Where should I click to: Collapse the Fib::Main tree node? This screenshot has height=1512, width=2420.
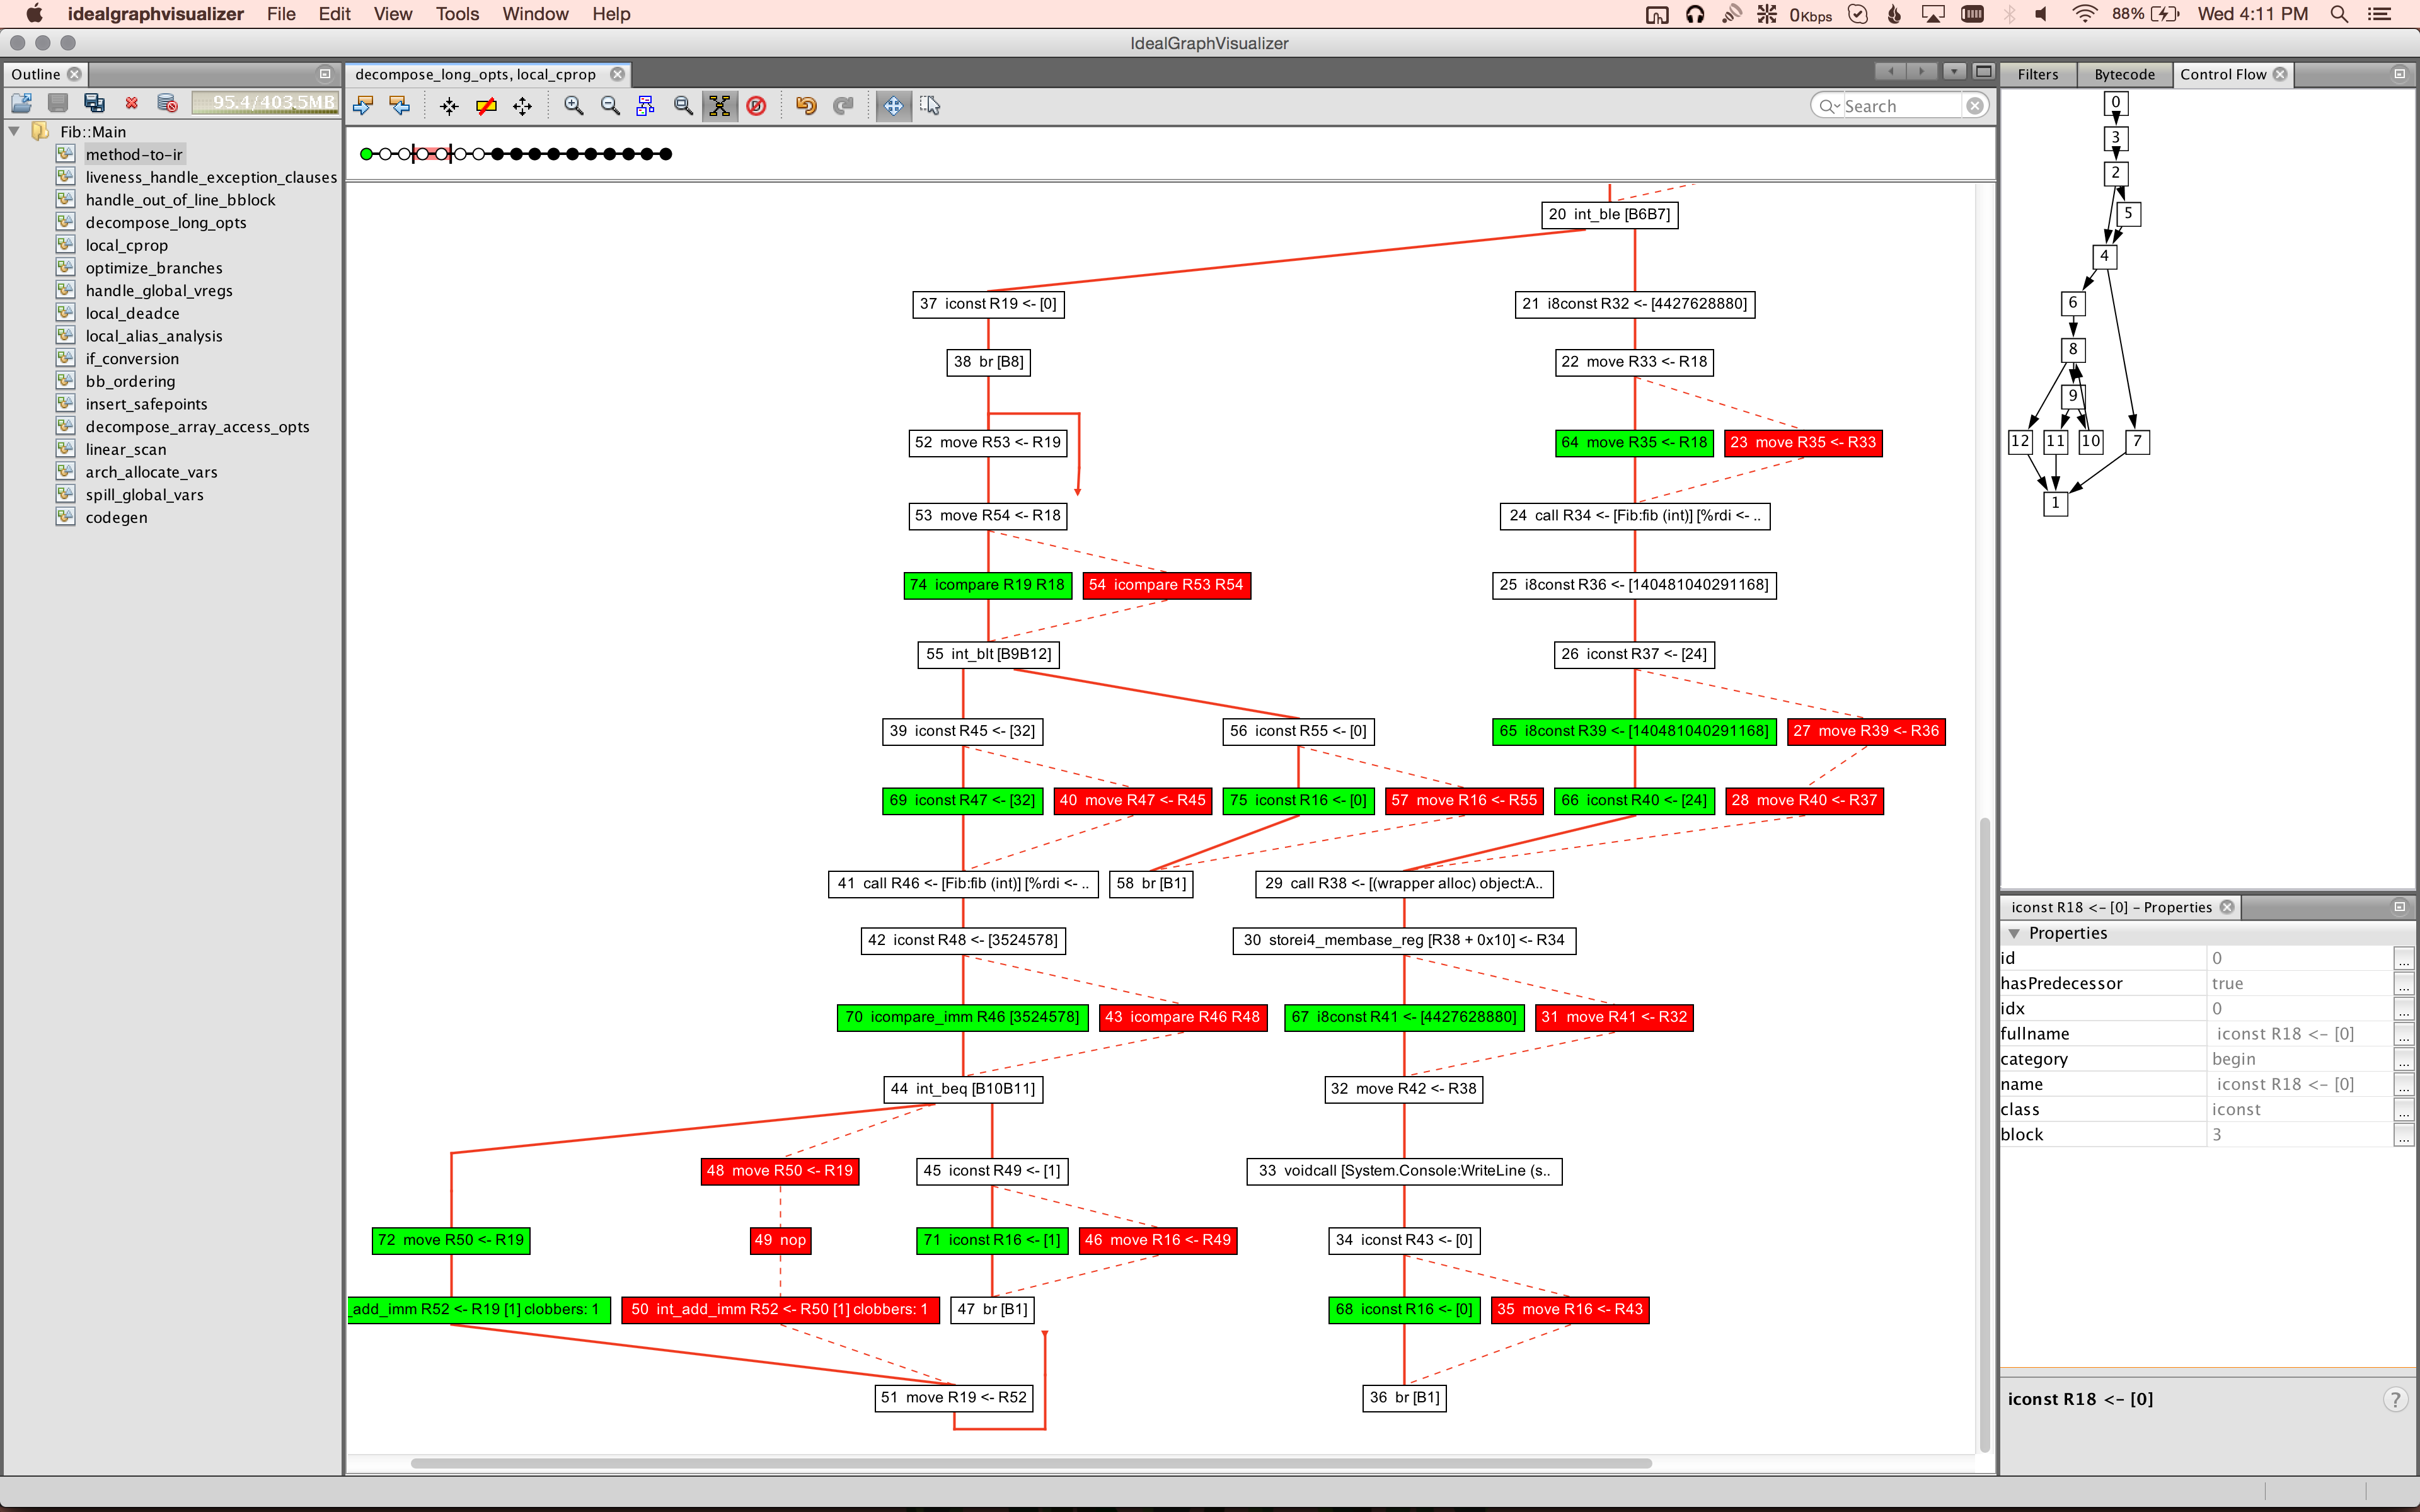tap(14, 131)
